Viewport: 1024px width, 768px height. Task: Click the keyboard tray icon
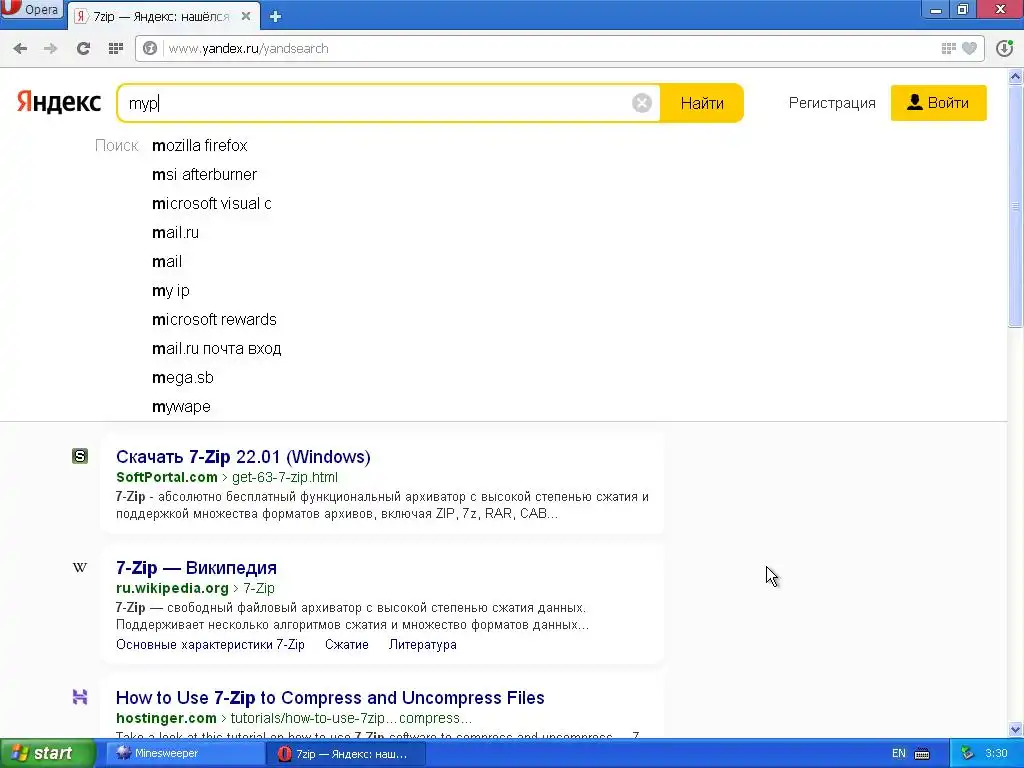[x=922, y=754]
